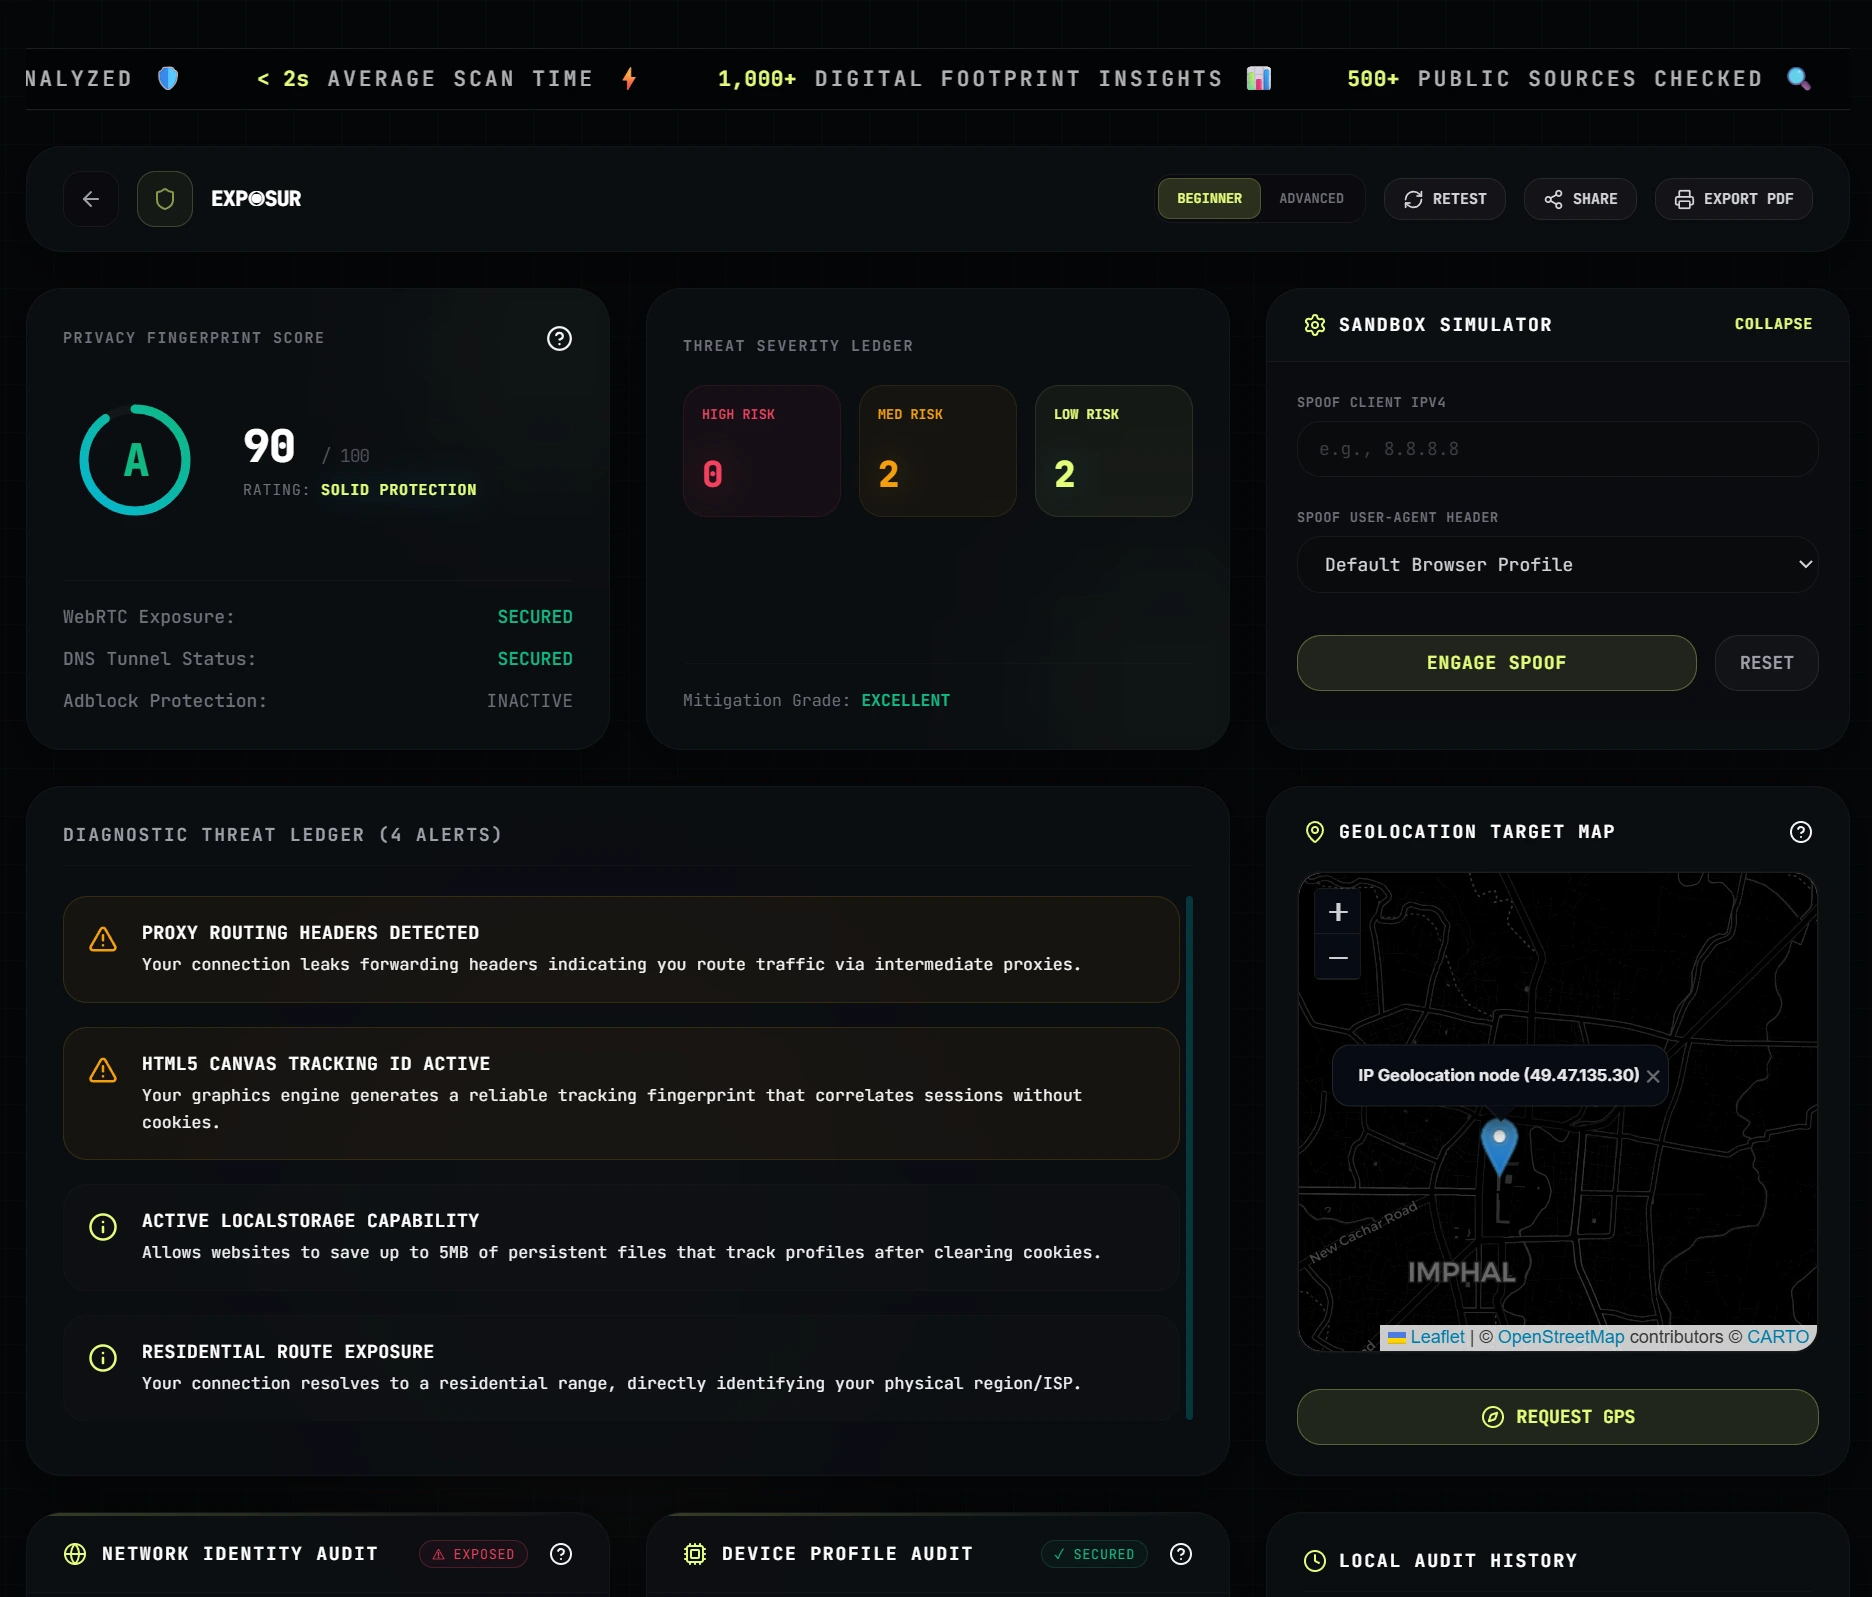Screen dimensions: 1872x1597
Task: Click 'HTML5 Canvas Tracking ID Active' alert title
Action: (x=316, y=1064)
